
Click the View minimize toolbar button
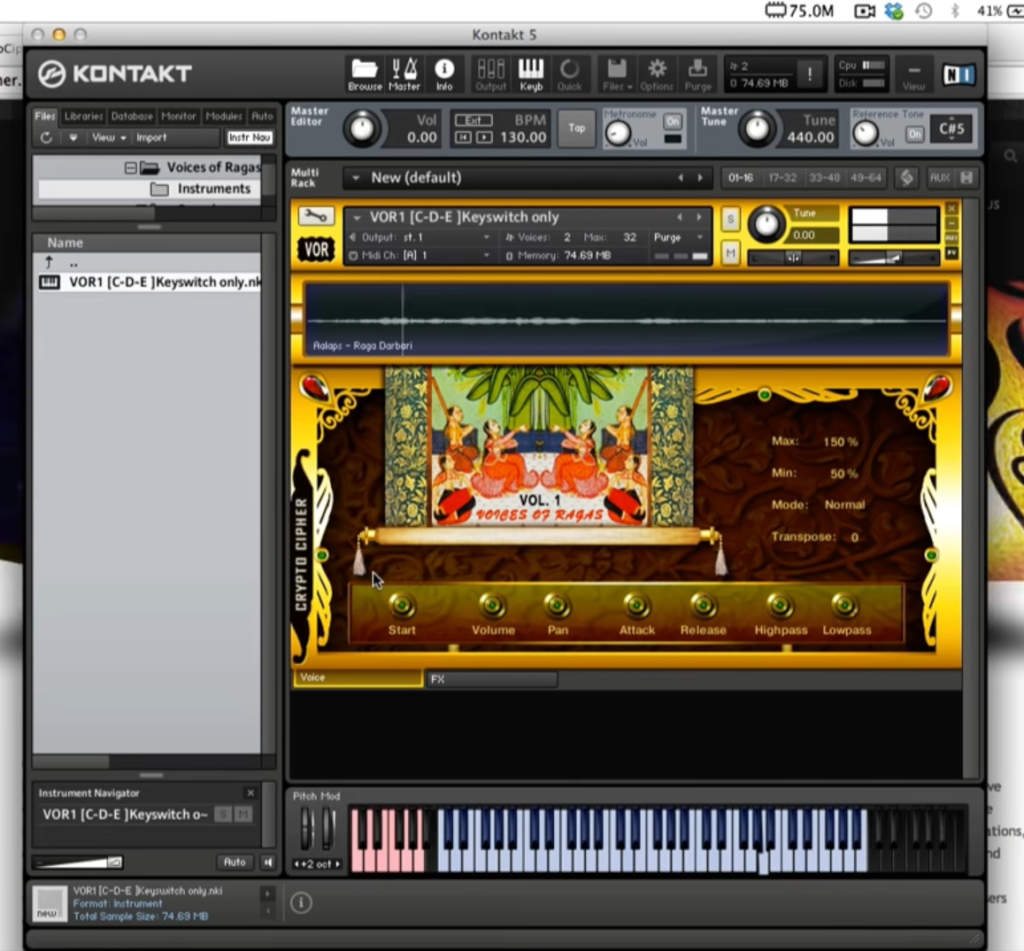click(x=914, y=74)
